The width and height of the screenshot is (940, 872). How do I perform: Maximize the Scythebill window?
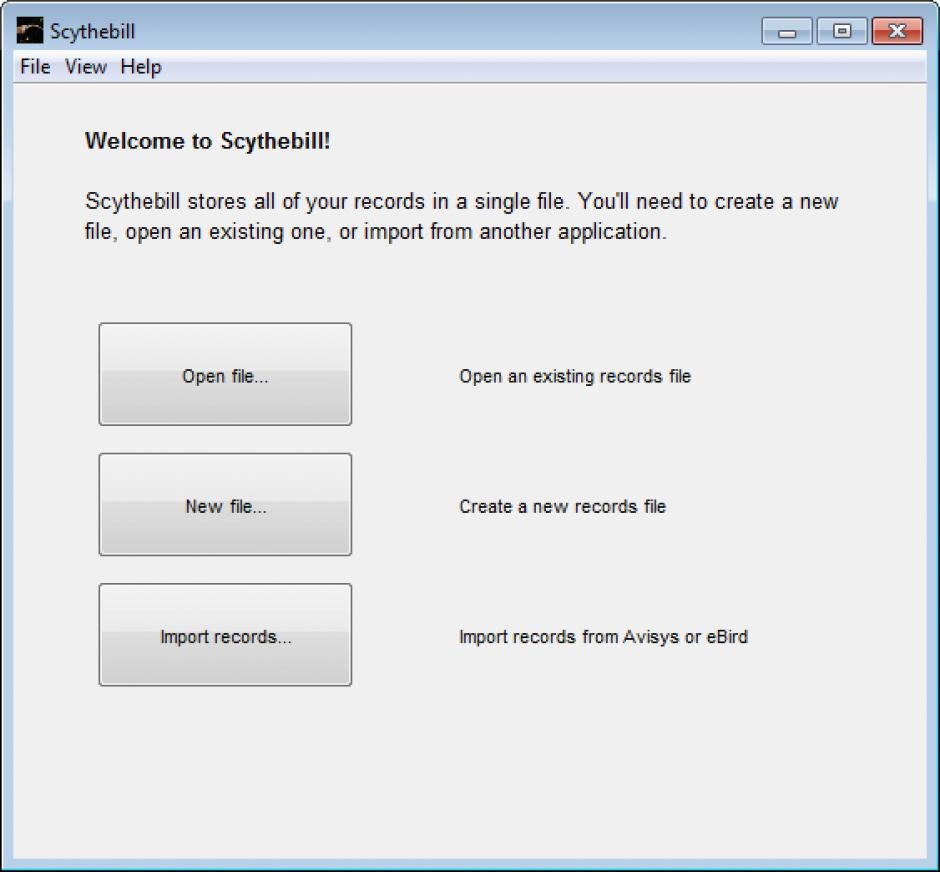point(842,31)
